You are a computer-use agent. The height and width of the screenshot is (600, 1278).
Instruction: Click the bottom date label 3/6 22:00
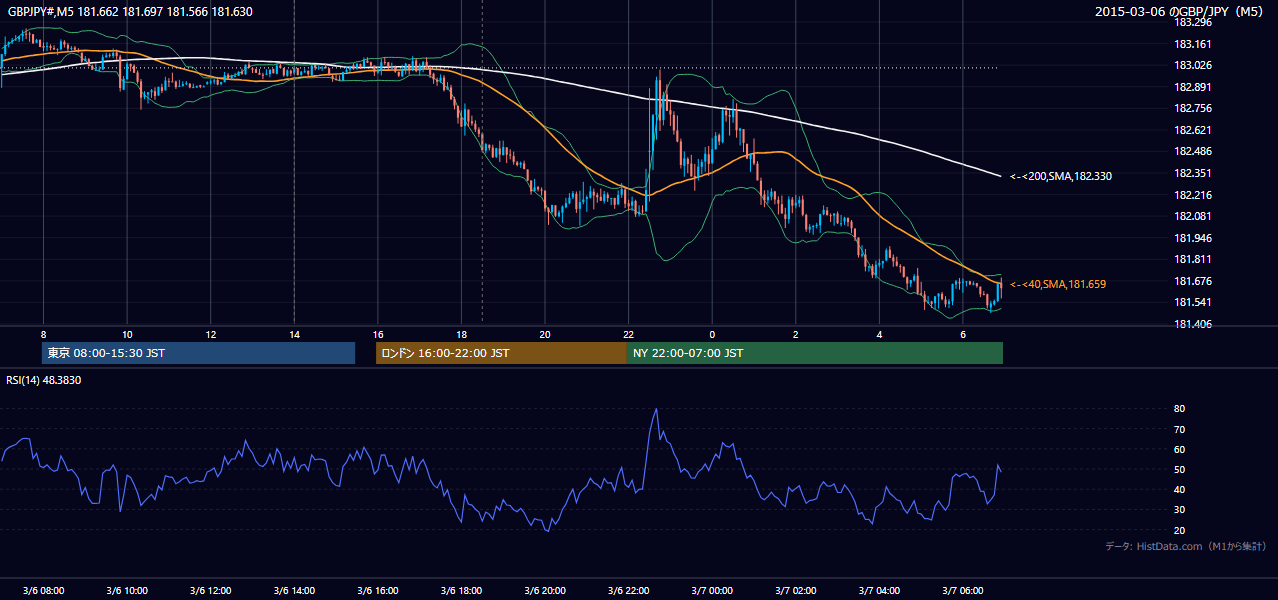click(x=628, y=590)
